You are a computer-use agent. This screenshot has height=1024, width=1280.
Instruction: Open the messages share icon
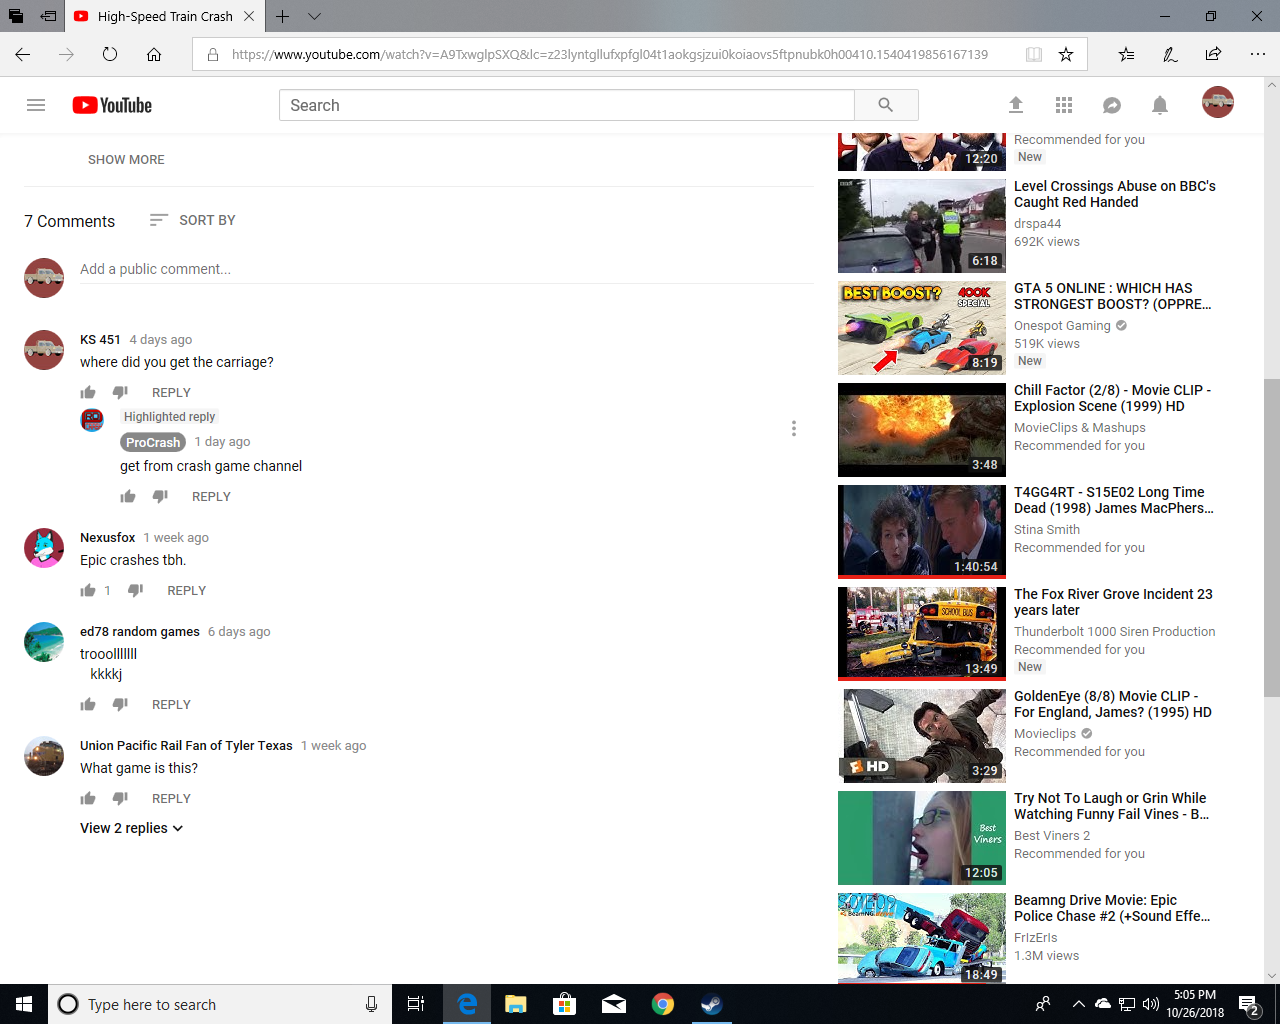point(1112,105)
